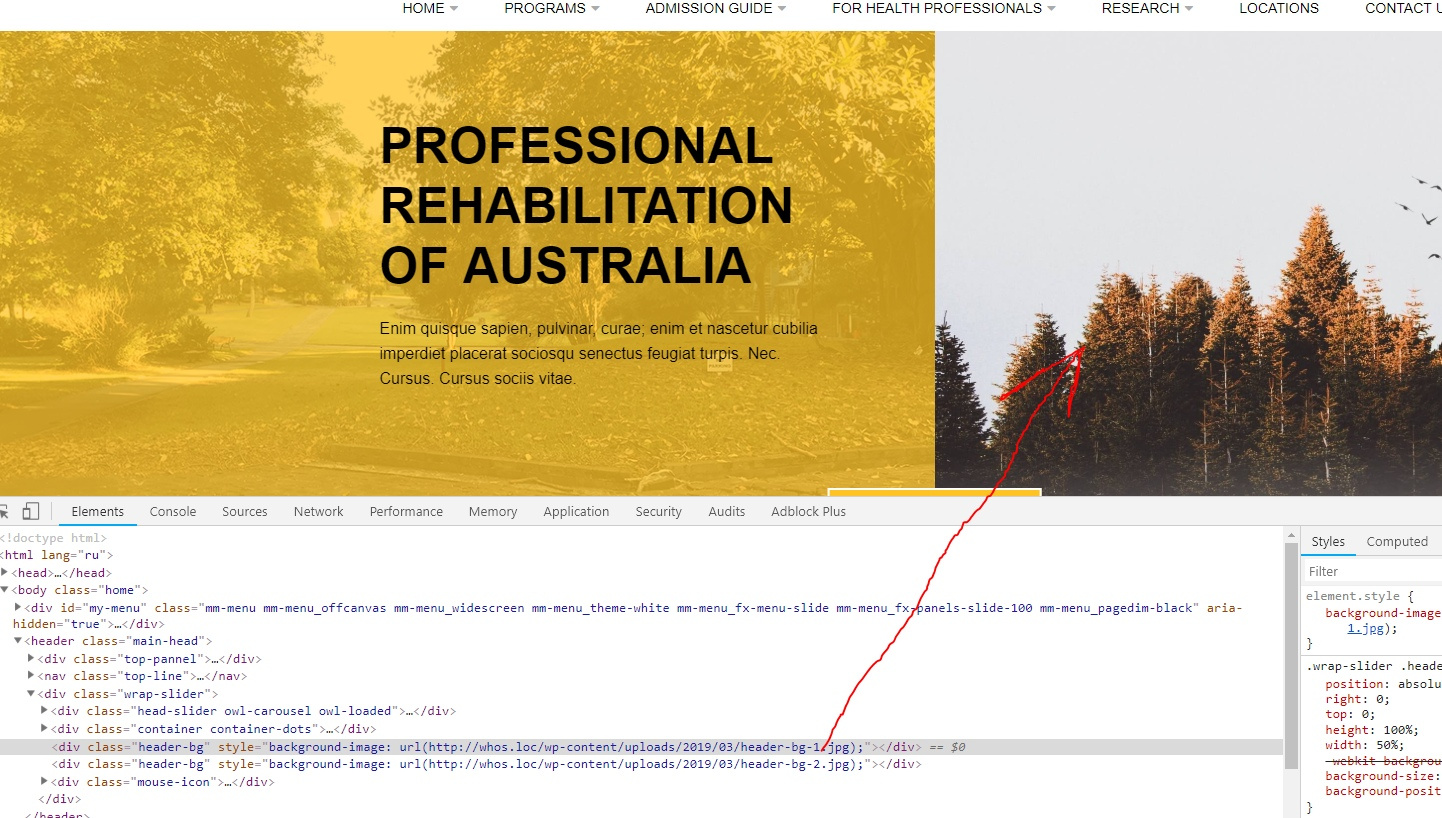The height and width of the screenshot is (818, 1442).
Task: Open FOR HEALTH PROFESSIONALS dropdown menu
Action: tap(944, 8)
